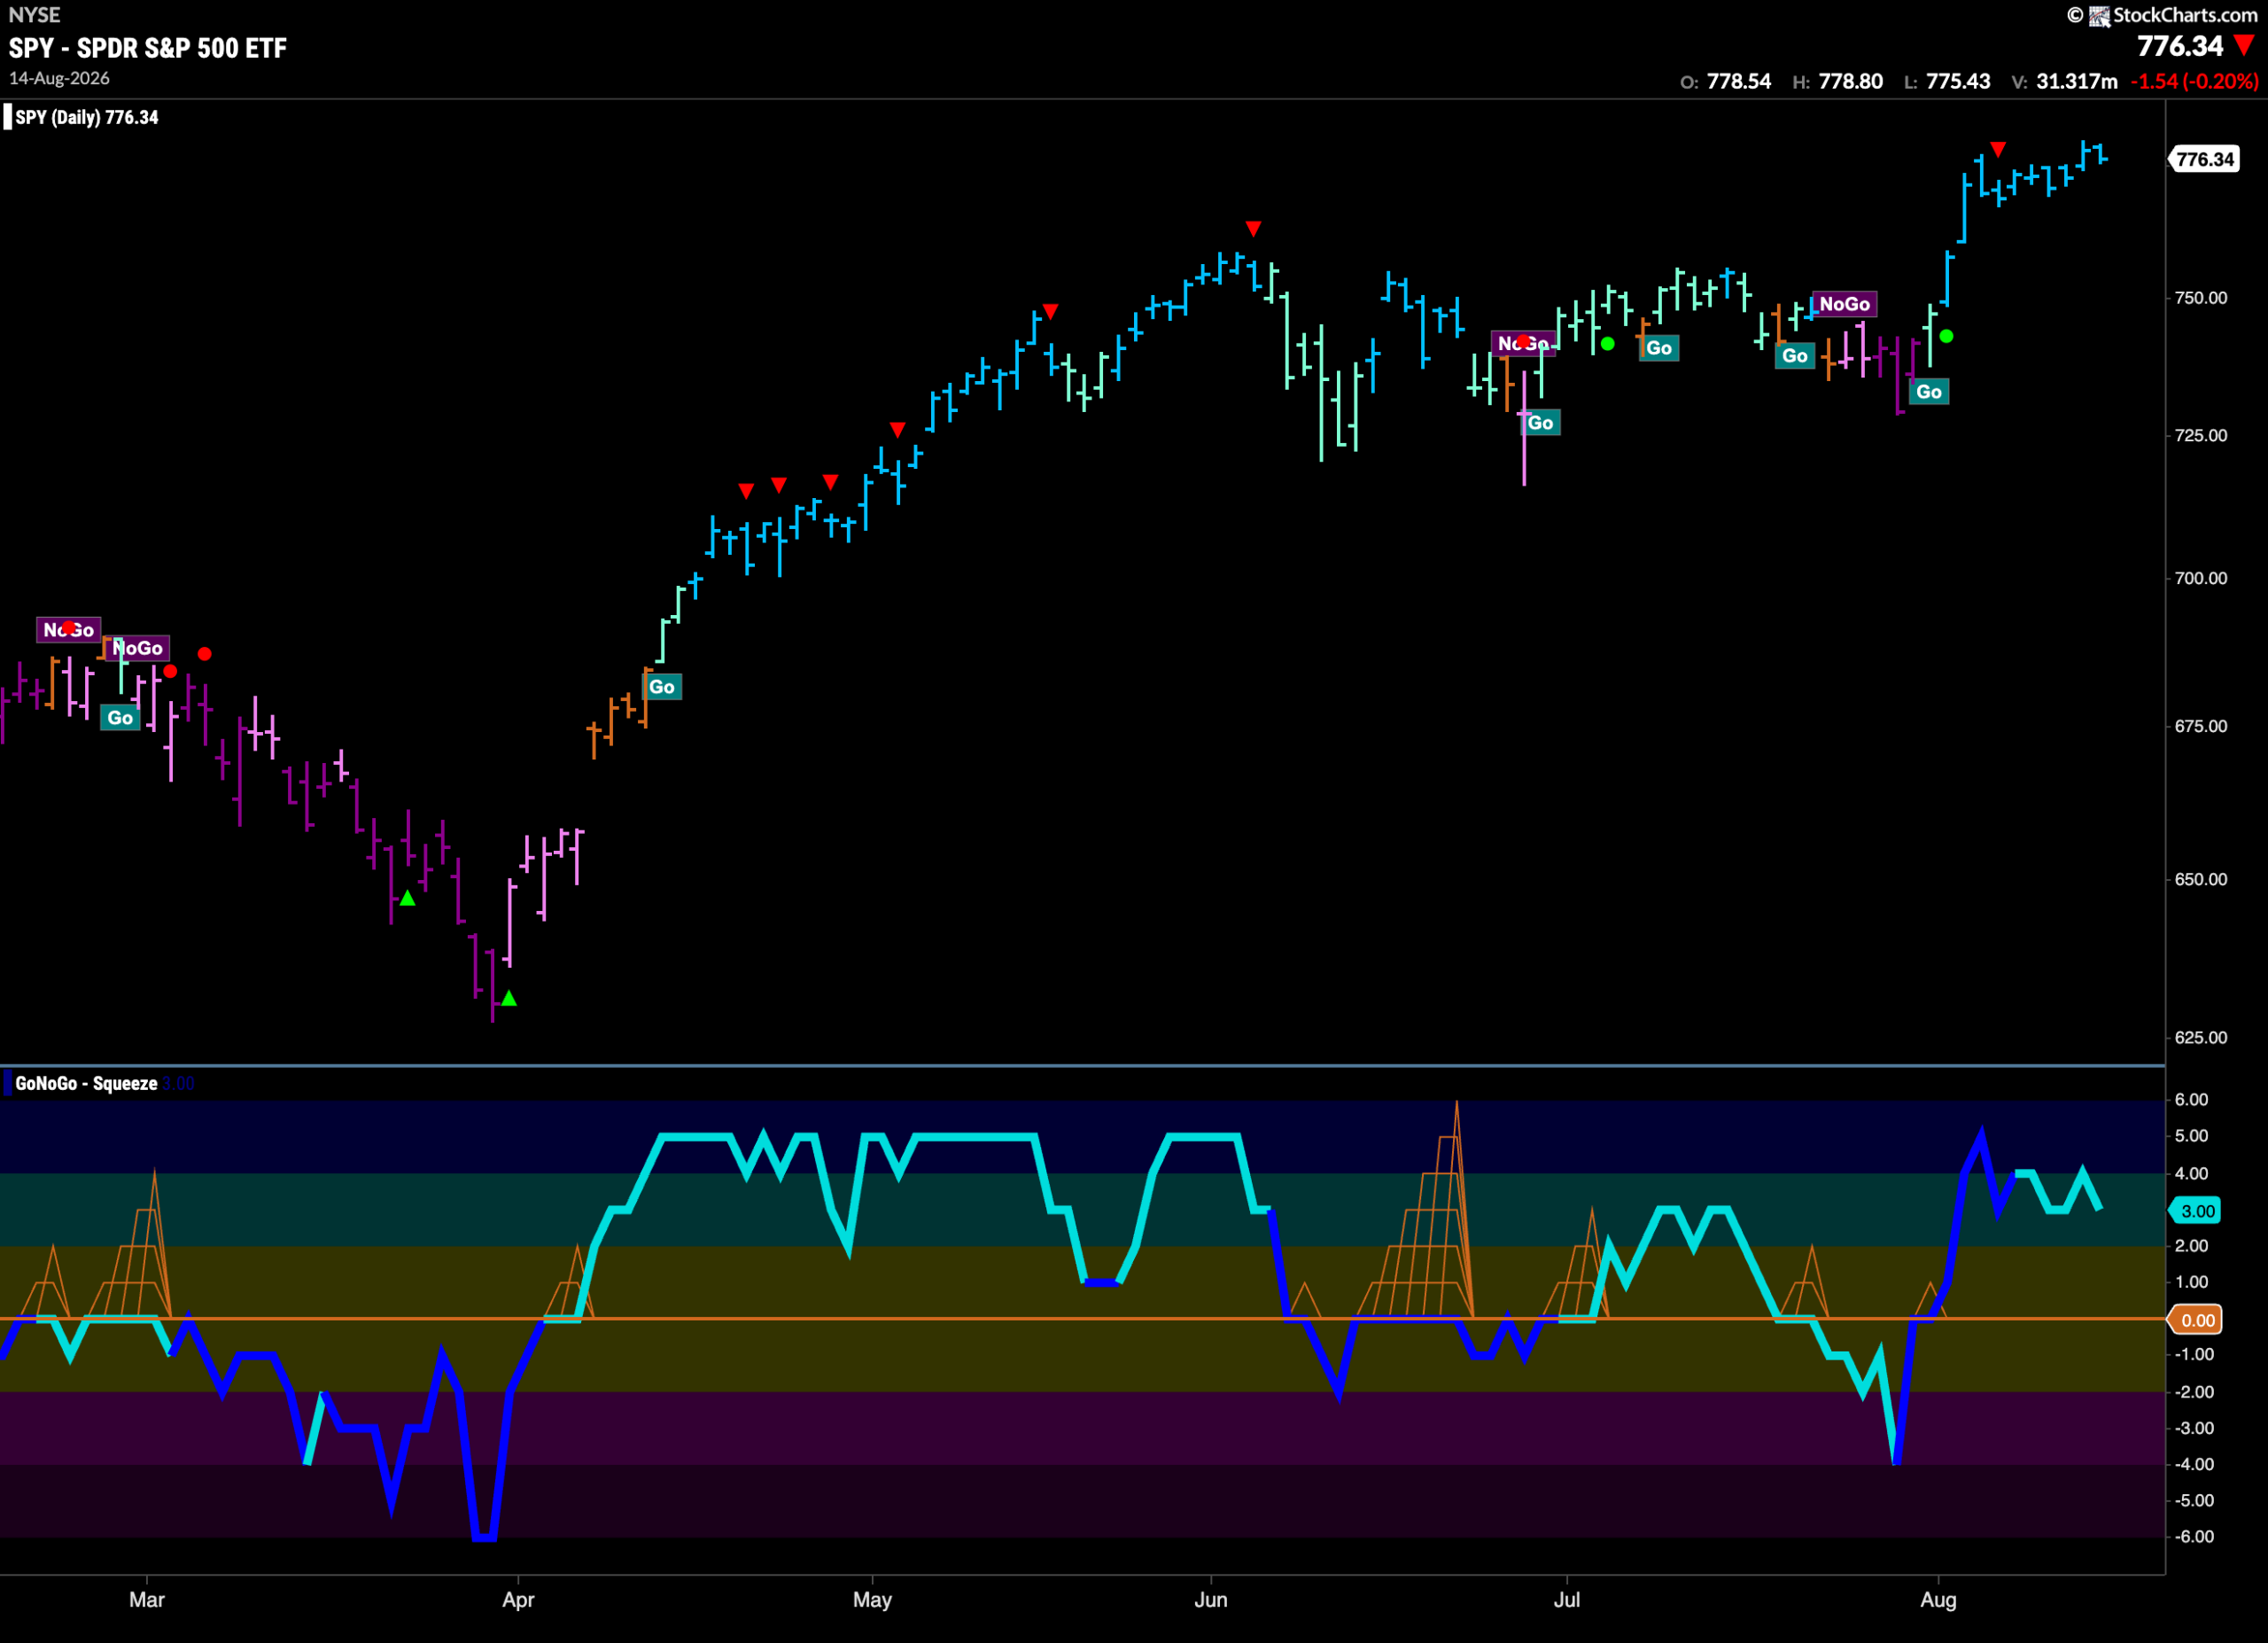The width and height of the screenshot is (2268, 1643).
Task: Click the green dot marker in early July
Action: click(x=1607, y=344)
